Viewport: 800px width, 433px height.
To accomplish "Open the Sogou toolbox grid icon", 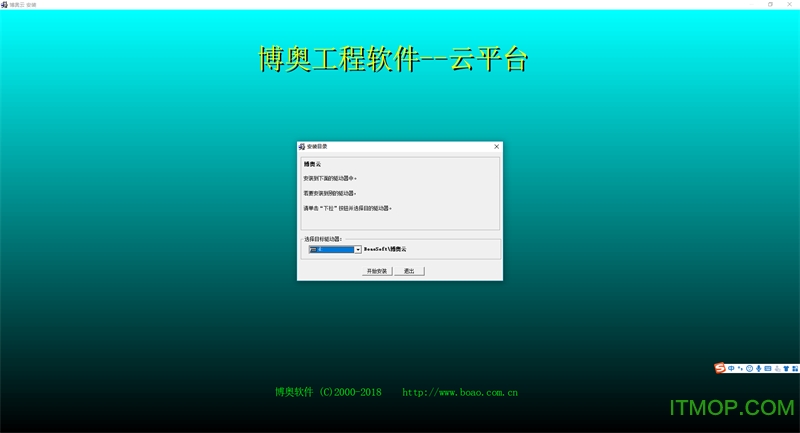I will (x=795, y=368).
